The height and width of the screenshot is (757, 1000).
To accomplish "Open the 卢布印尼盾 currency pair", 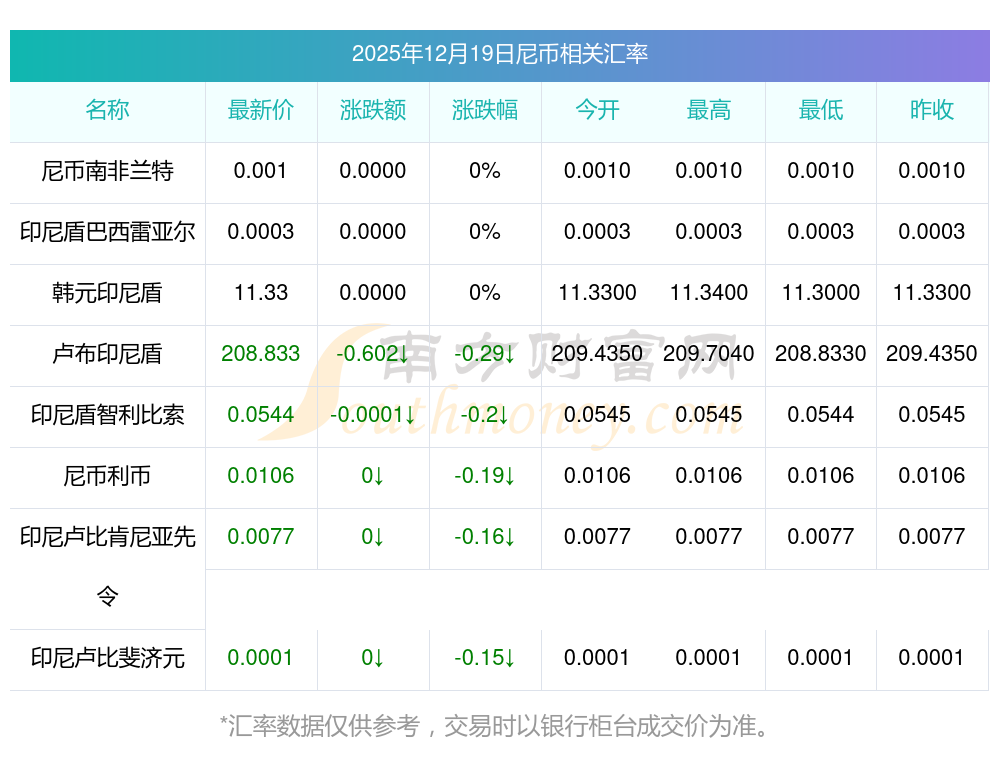I will coord(107,354).
